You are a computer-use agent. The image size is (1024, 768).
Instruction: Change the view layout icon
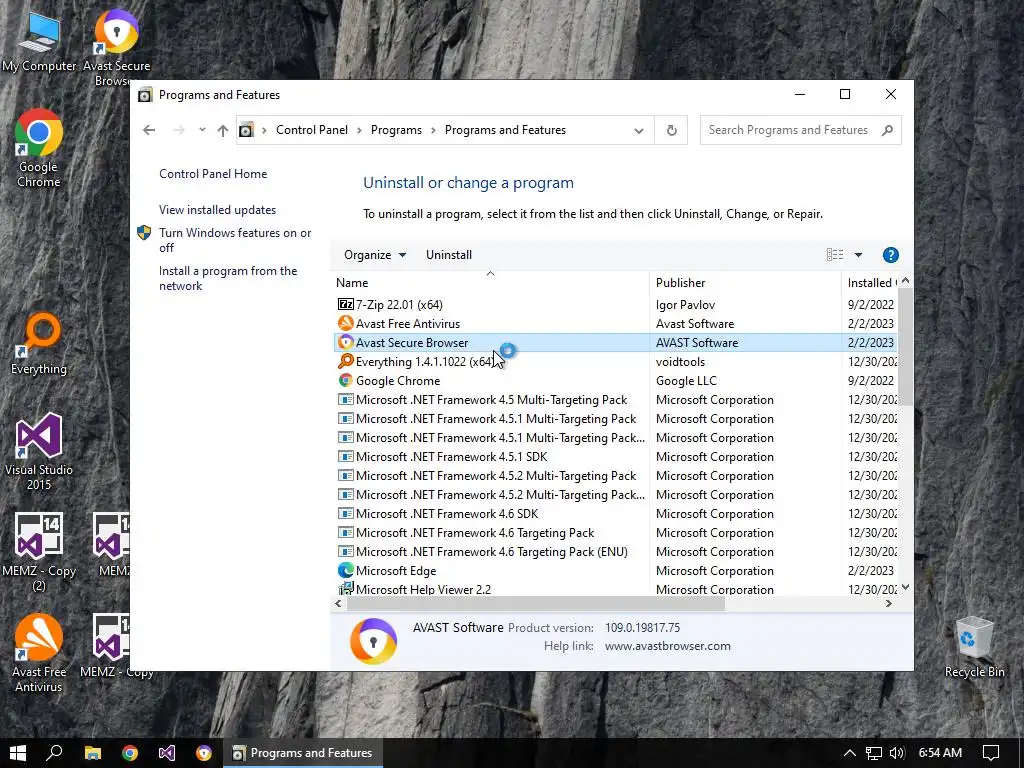835,255
